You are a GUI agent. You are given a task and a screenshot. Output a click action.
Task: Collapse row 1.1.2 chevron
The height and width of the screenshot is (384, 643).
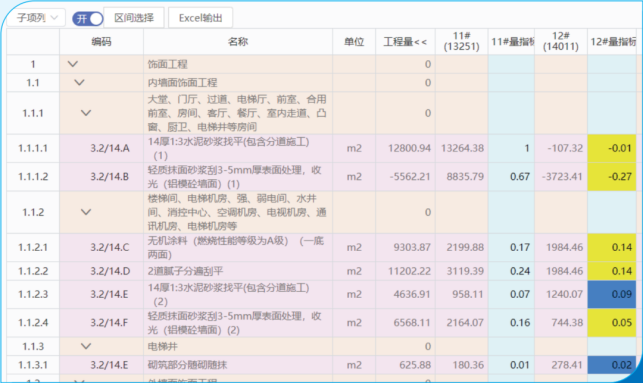point(86,212)
